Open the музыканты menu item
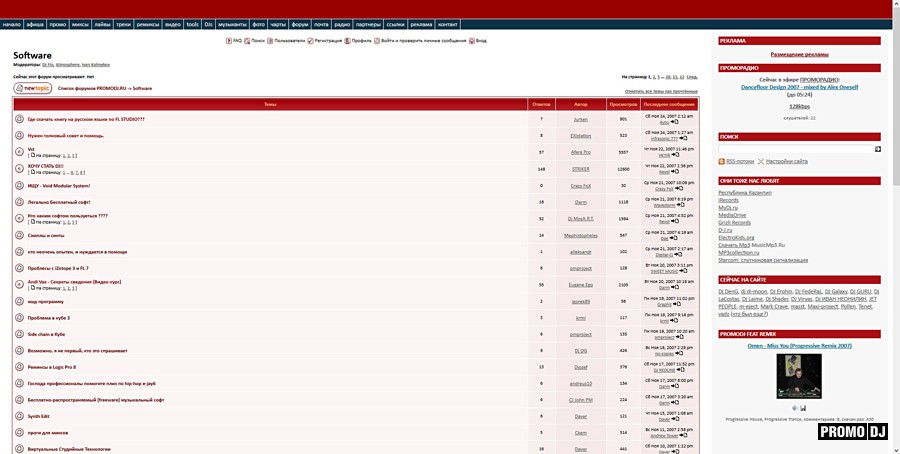The height and width of the screenshot is (454, 900). coord(232,24)
